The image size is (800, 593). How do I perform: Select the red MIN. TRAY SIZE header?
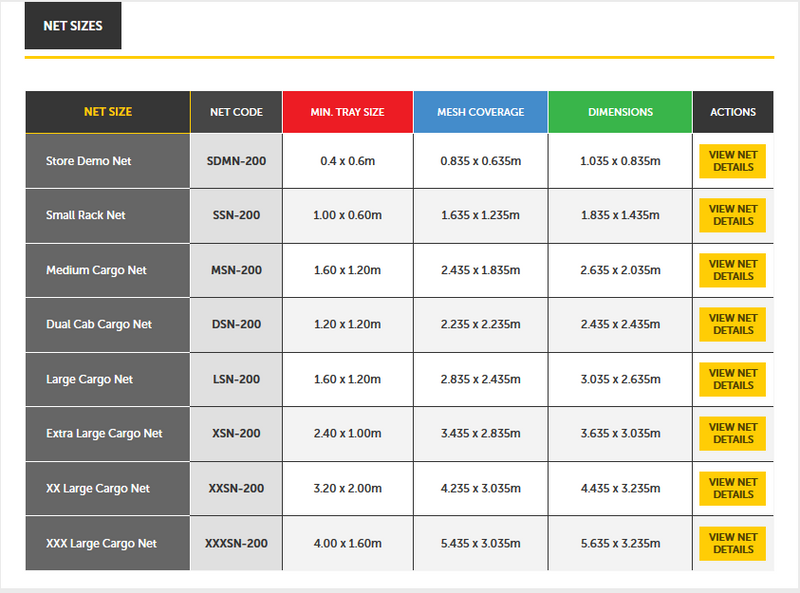tap(347, 112)
